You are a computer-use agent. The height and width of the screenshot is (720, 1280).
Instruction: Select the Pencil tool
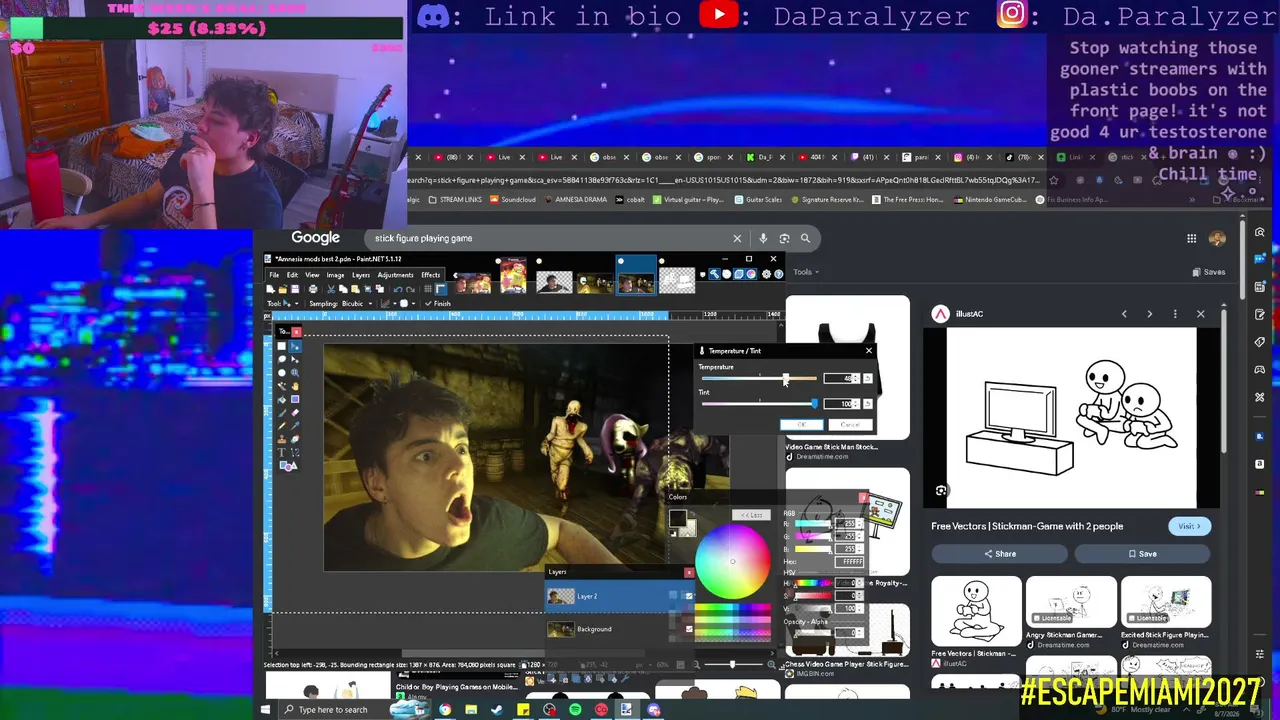point(282,425)
